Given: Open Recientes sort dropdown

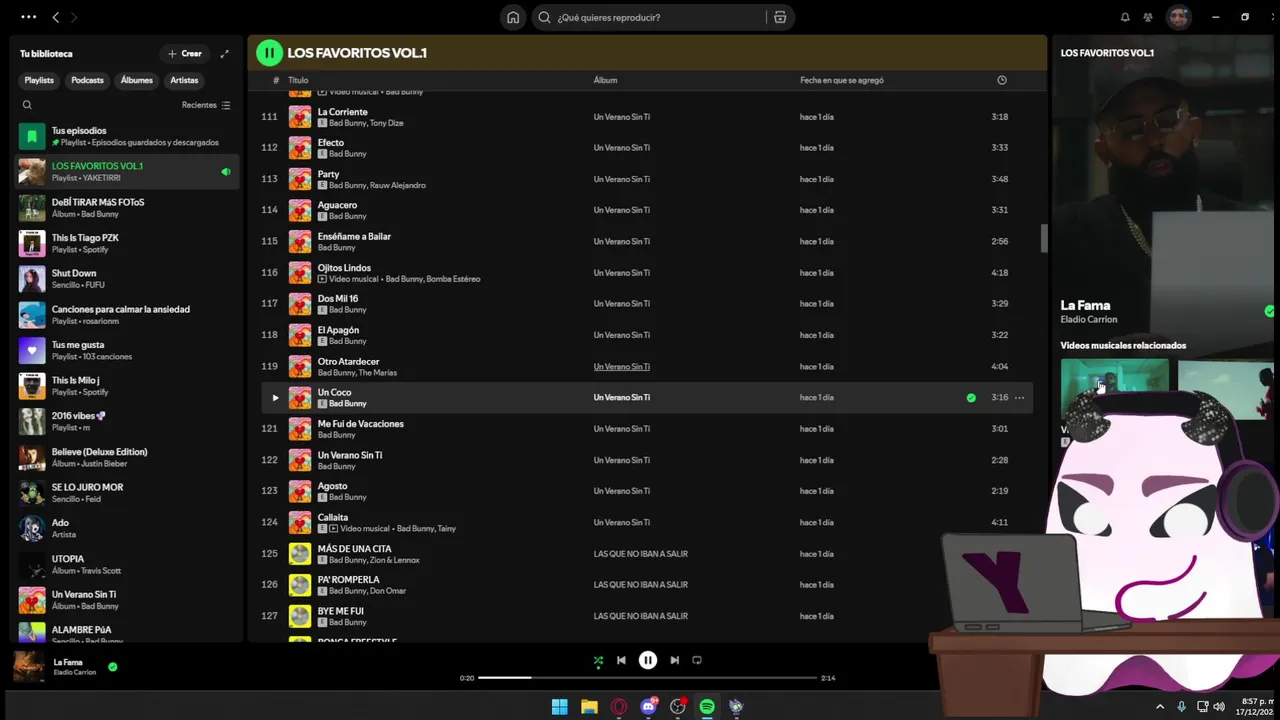Looking at the screenshot, I should coord(206,105).
